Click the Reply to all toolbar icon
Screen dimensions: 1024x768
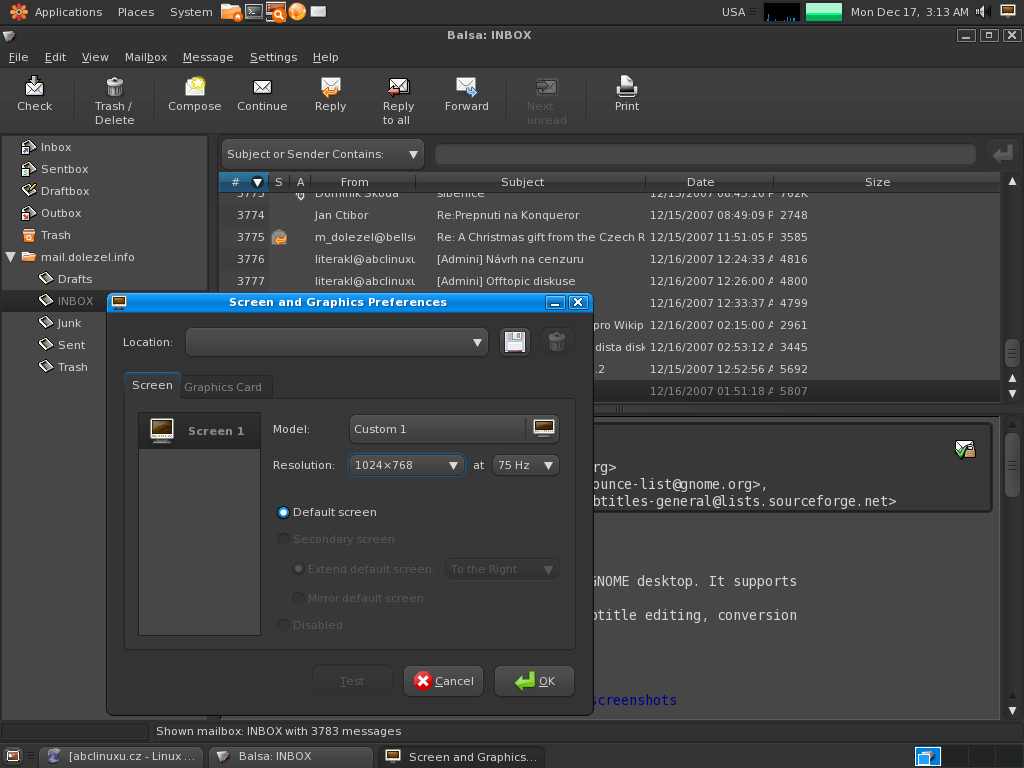398,101
